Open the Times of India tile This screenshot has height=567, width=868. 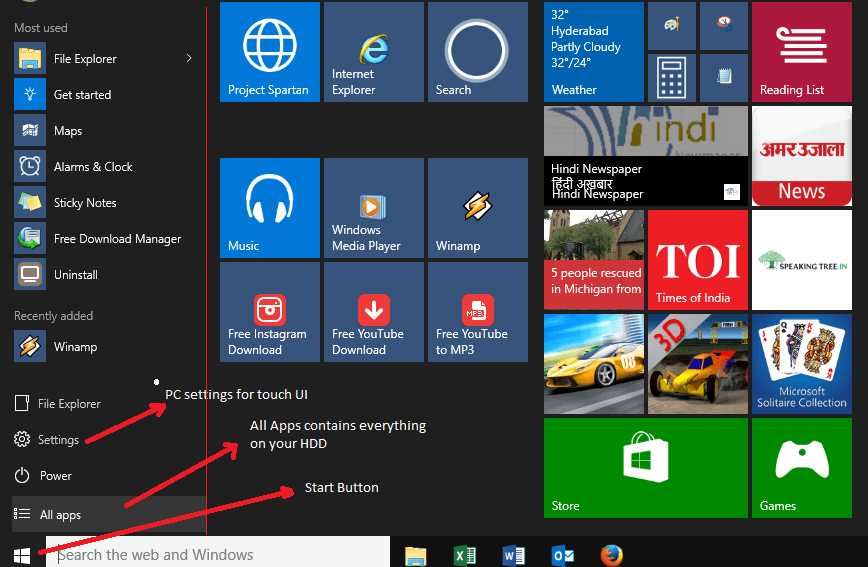tap(698, 260)
